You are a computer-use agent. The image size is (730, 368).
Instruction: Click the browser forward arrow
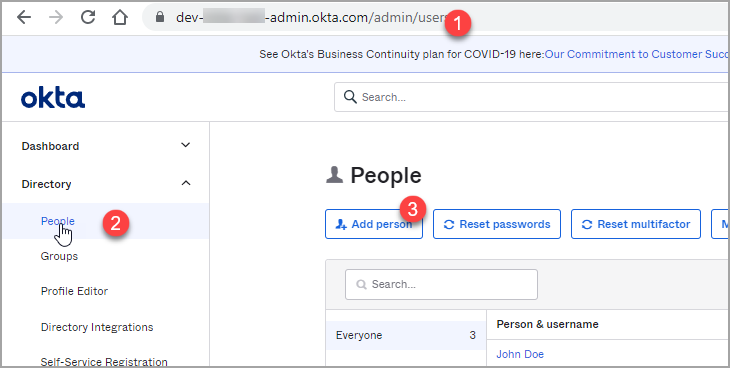(56, 17)
